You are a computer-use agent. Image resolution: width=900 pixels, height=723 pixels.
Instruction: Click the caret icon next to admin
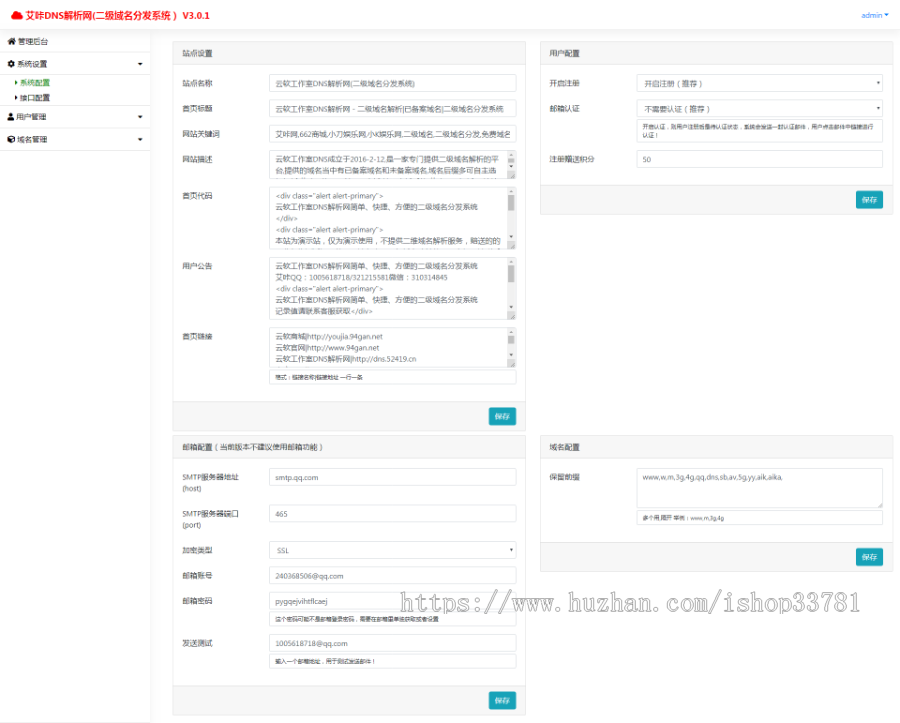pos(886,15)
